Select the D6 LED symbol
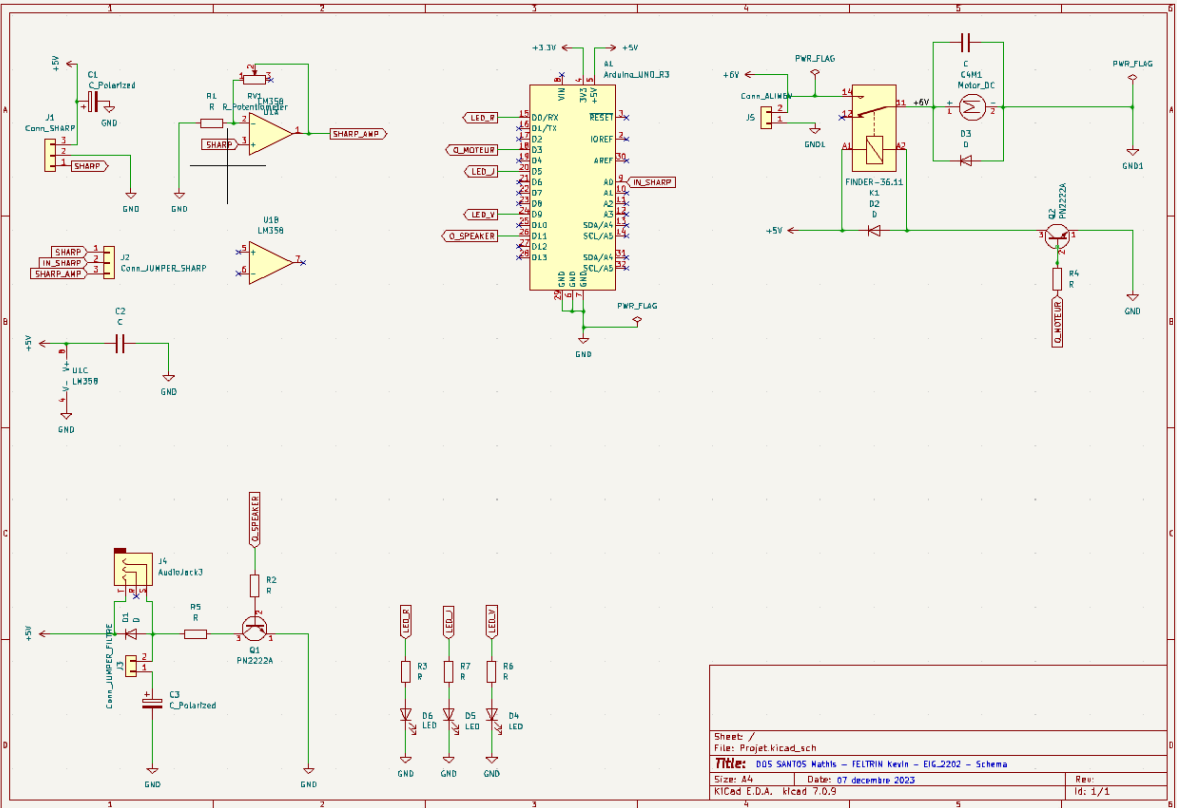The width and height of the screenshot is (1177, 808). coord(405,715)
